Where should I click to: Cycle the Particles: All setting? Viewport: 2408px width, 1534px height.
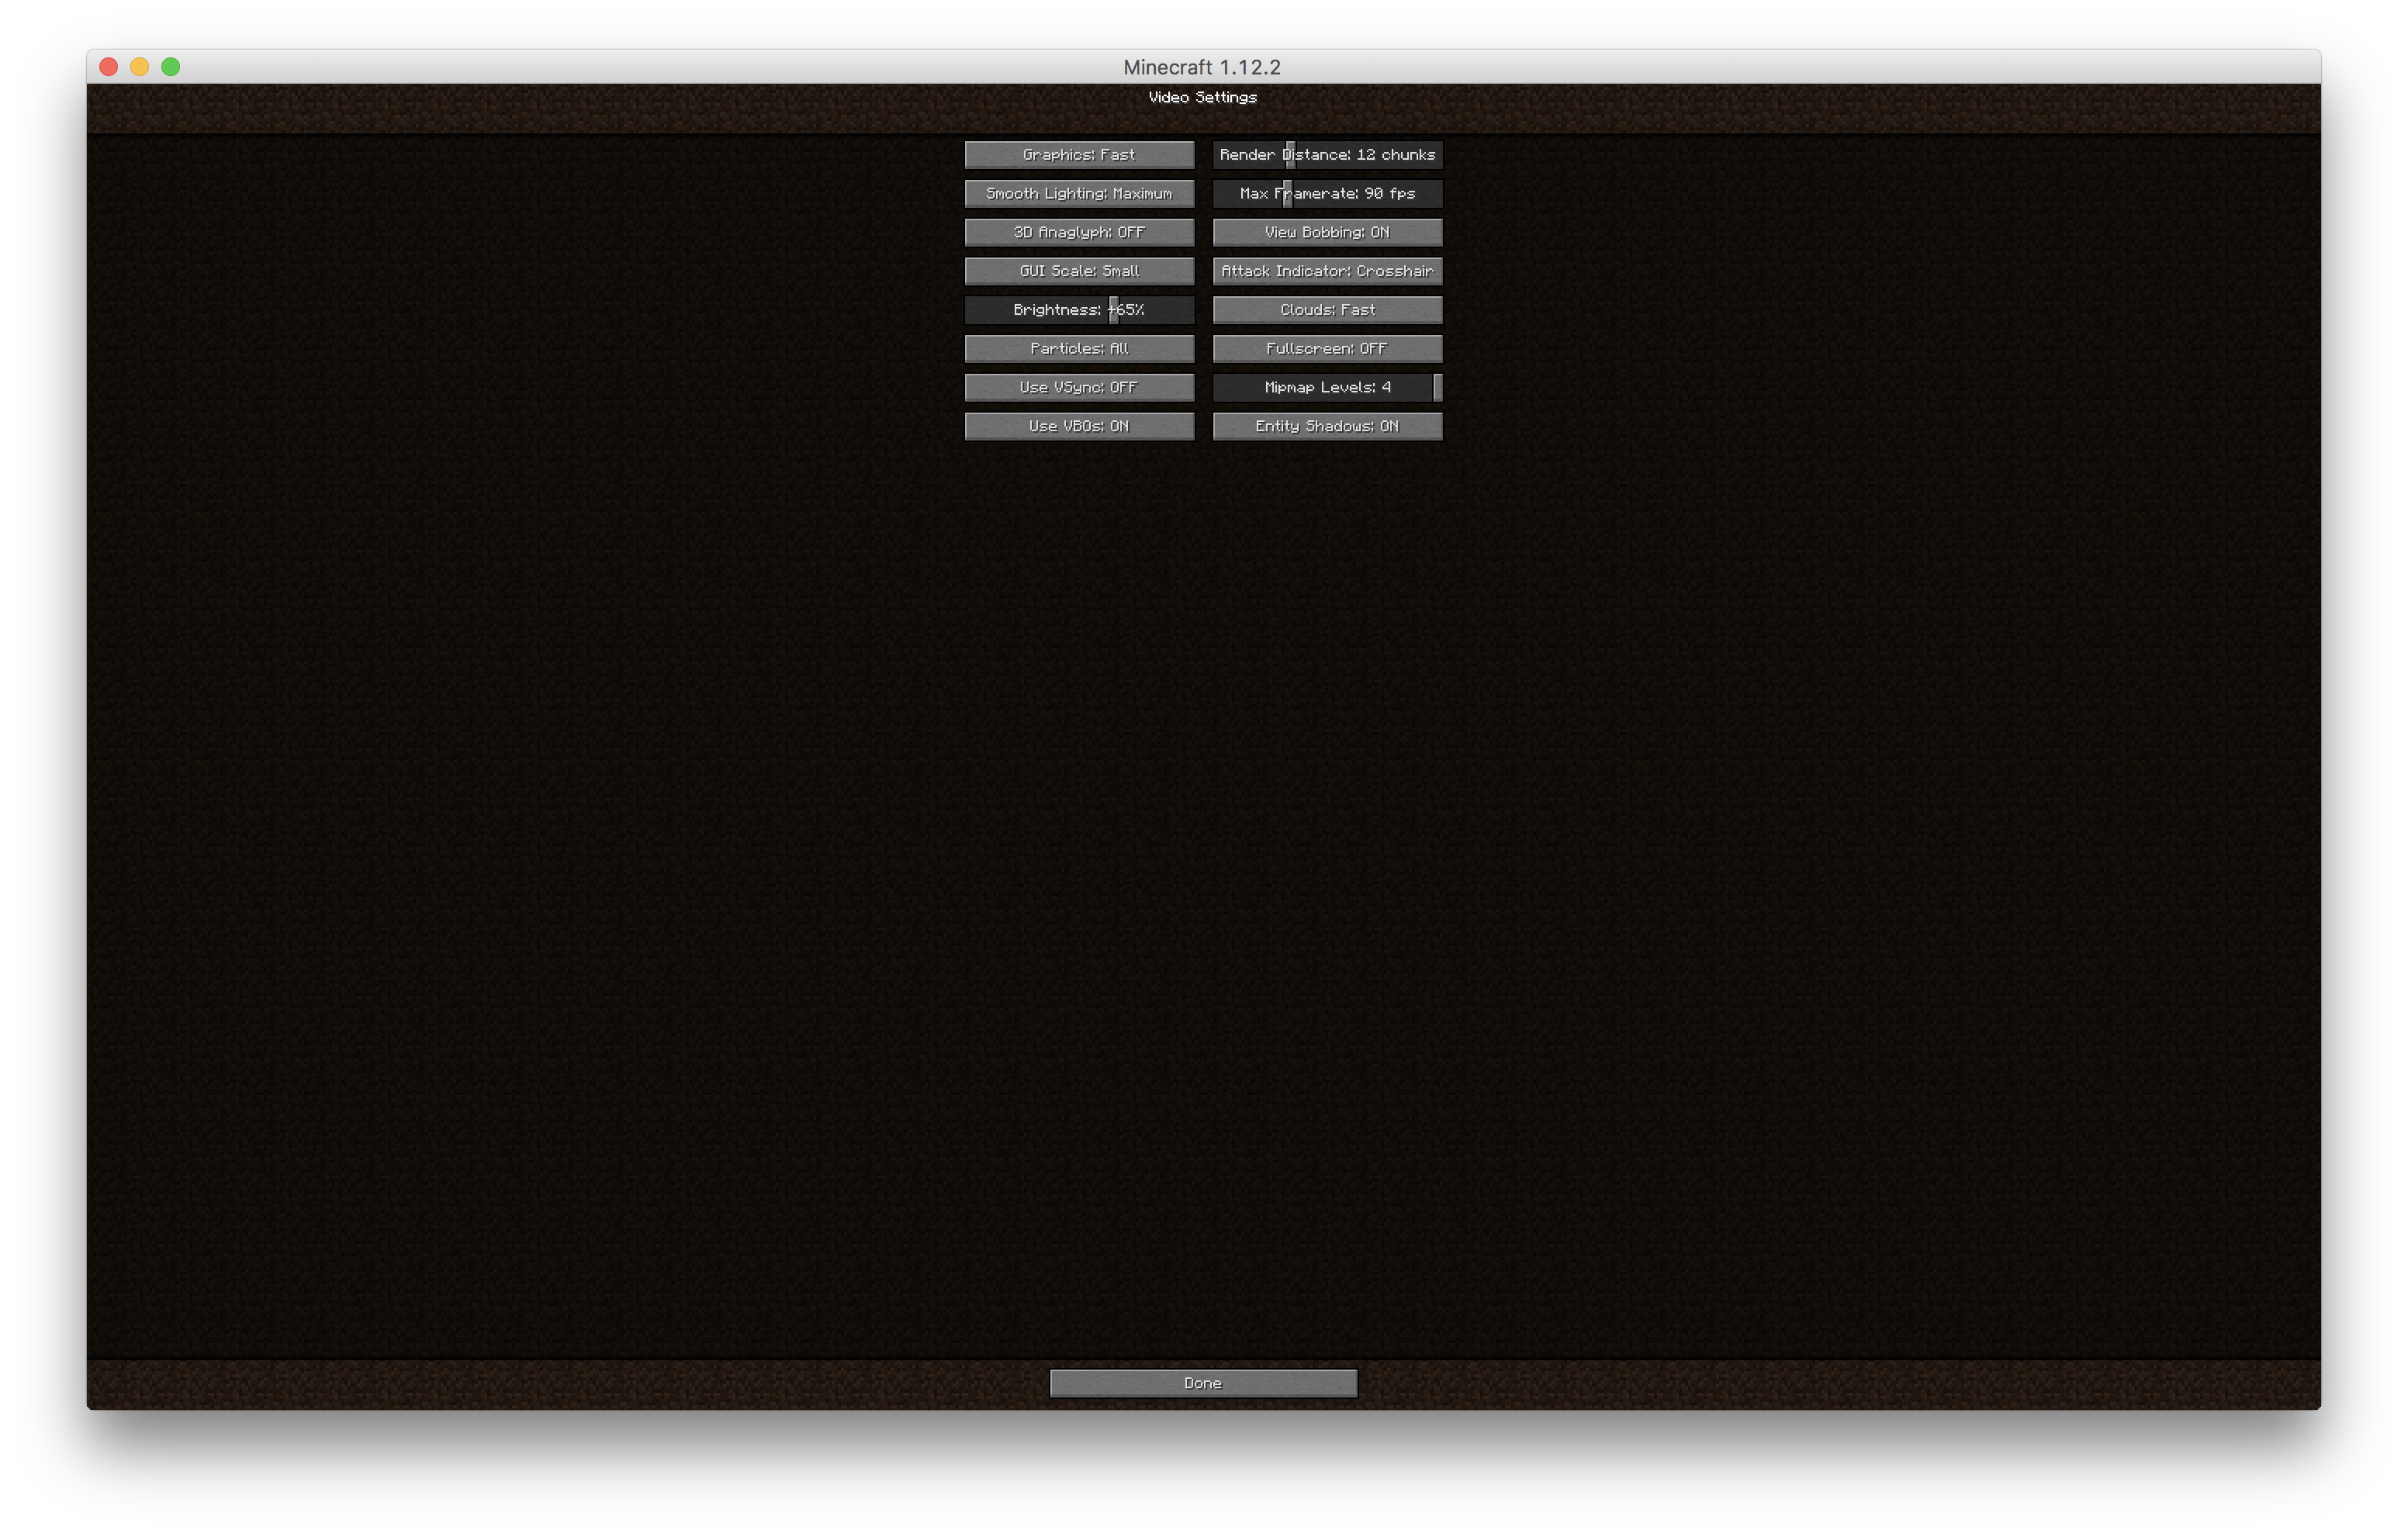[1078, 348]
